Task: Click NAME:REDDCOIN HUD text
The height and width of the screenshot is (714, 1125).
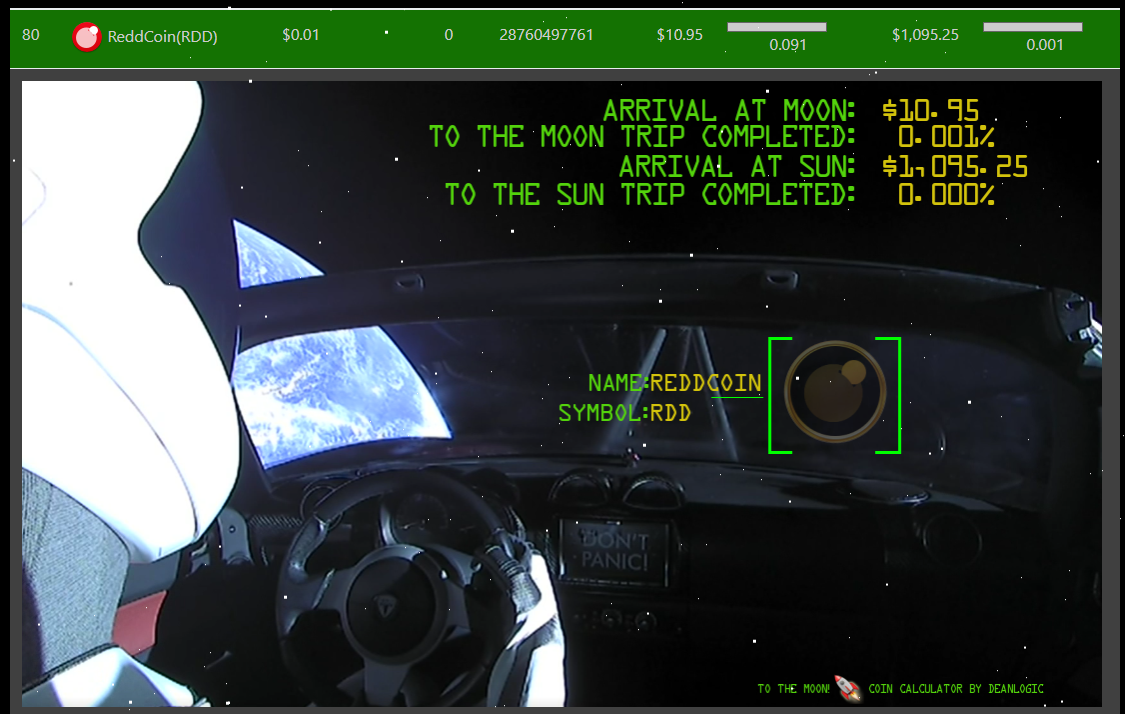Action: pyautogui.click(x=674, y=383)
